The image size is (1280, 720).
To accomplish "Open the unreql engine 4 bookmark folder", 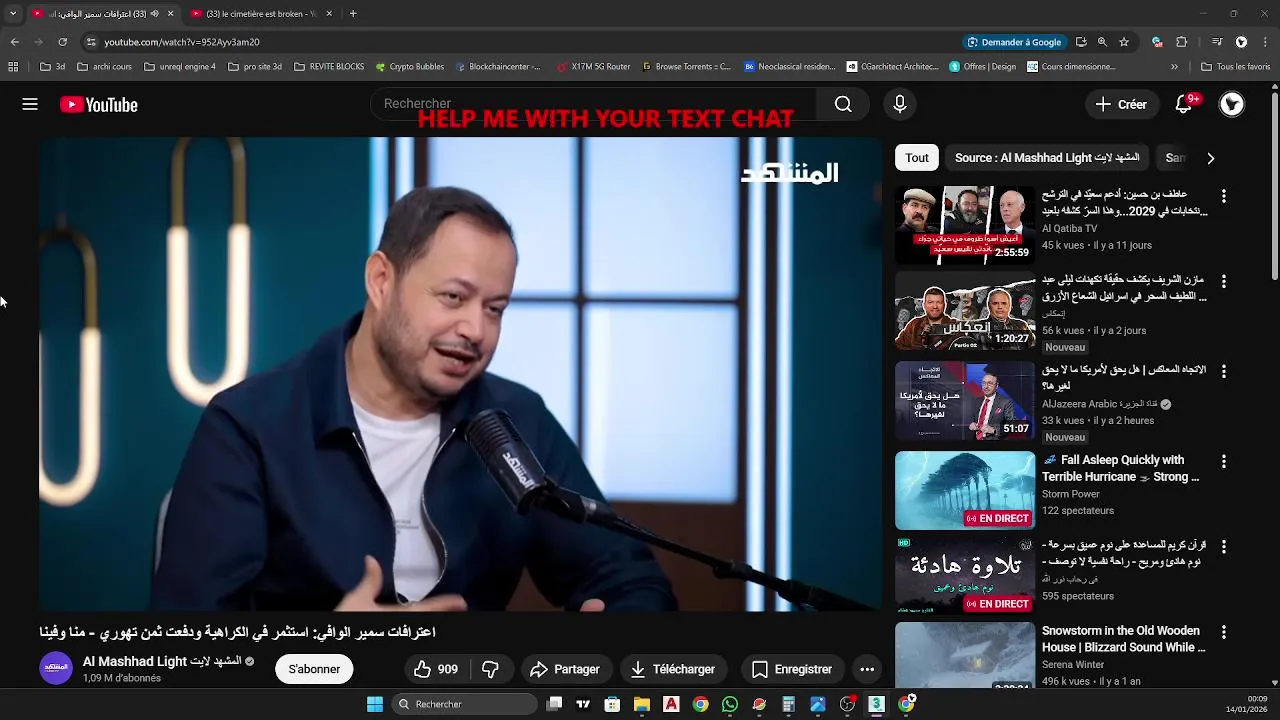I will [180, 67].
